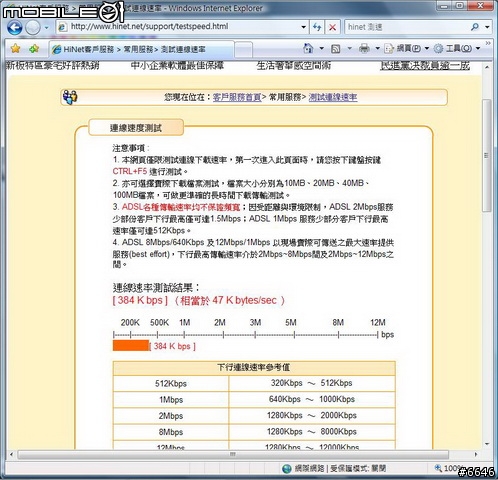
Task: Open the search provider dropdown arrow
Action: (x=487, y=27)
